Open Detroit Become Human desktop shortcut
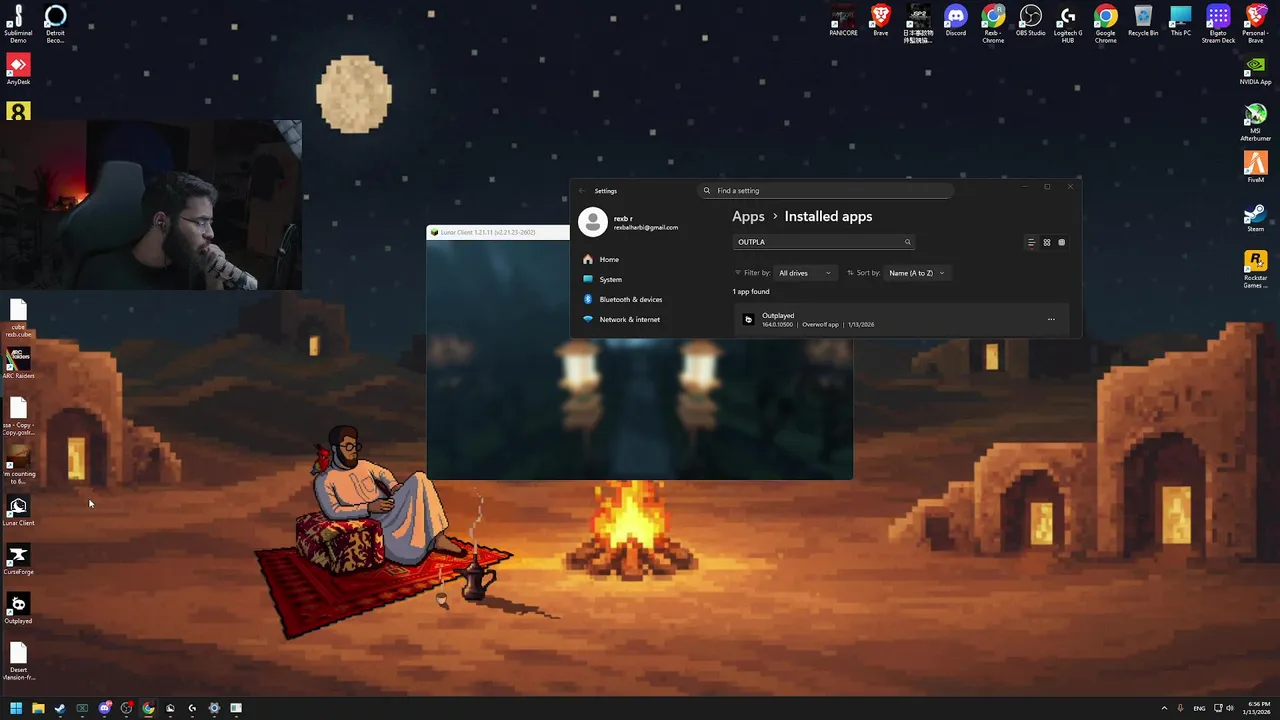The height and width of the screenshot is (720, 1280). 55,22
